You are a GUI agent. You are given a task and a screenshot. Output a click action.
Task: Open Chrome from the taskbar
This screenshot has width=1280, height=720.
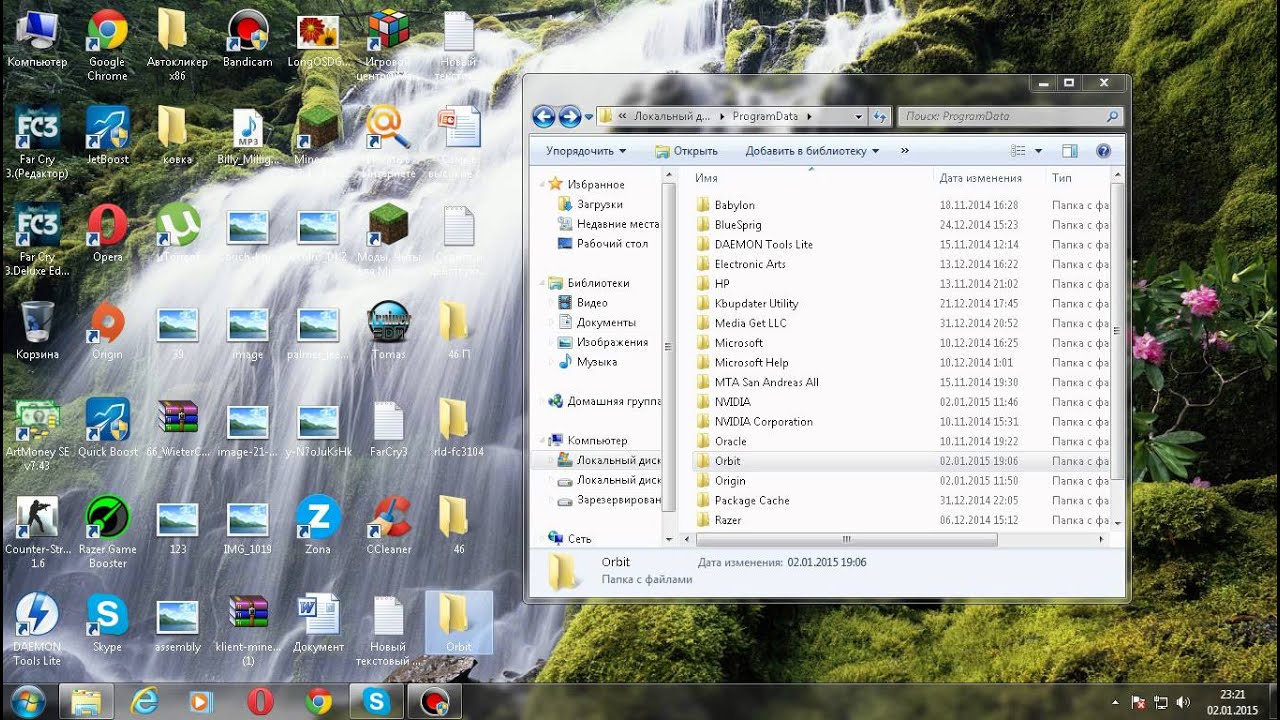[x=319, y=702]
